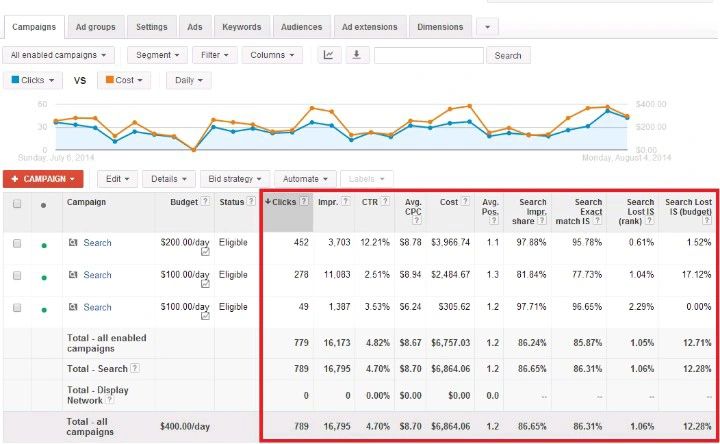720x444 pixels.
Task: Select the first Search campaign checkbox
Action: click(x=16, y=243)
